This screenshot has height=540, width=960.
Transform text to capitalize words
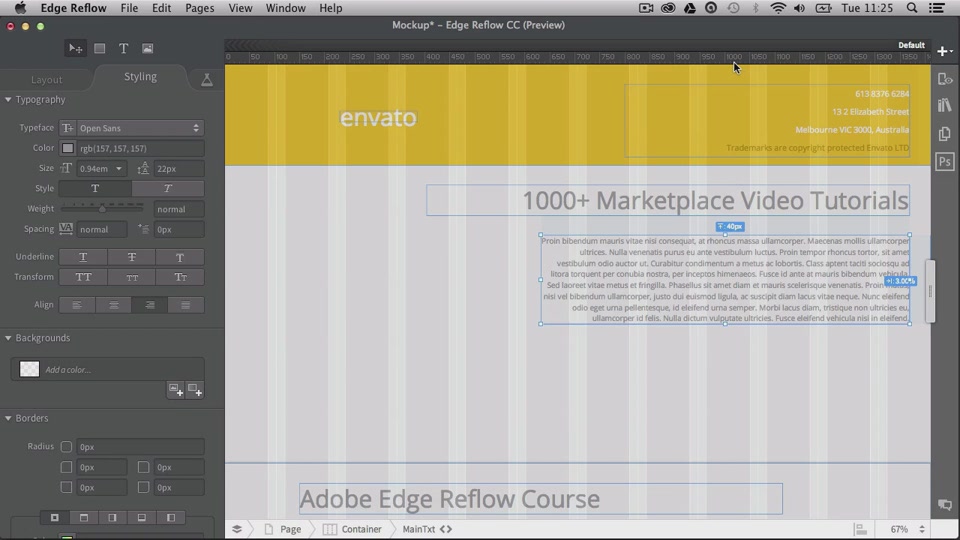180,277
